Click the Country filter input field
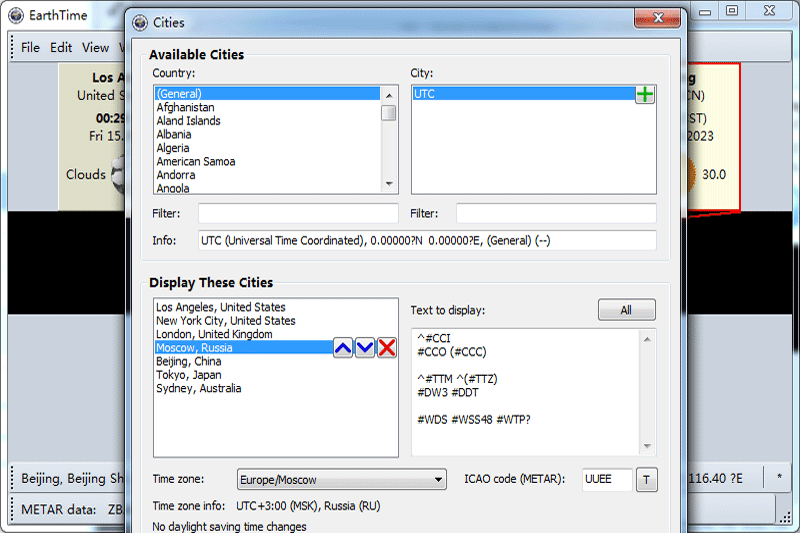Viewport: 800px width, 533px height. click(298, 213)
